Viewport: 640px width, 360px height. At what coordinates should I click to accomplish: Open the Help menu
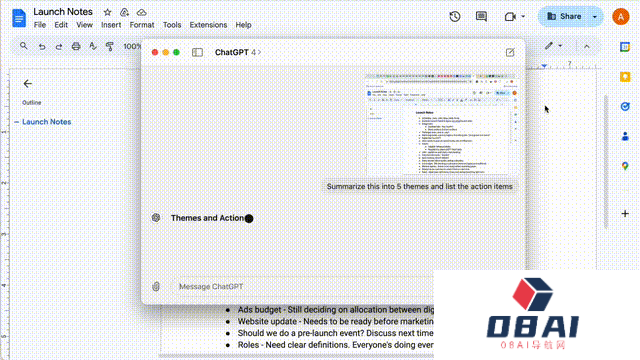point(243,25)
